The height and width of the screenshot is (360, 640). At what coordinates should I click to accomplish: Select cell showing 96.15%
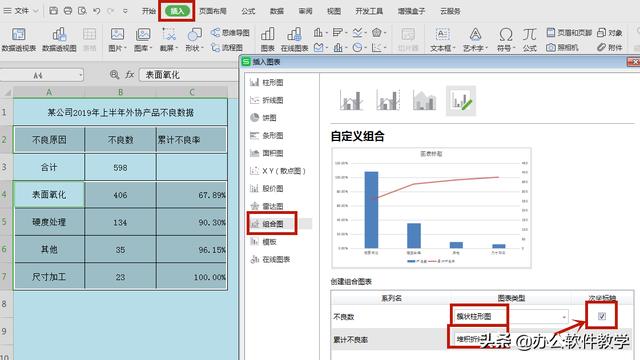(x=191, y=250)
